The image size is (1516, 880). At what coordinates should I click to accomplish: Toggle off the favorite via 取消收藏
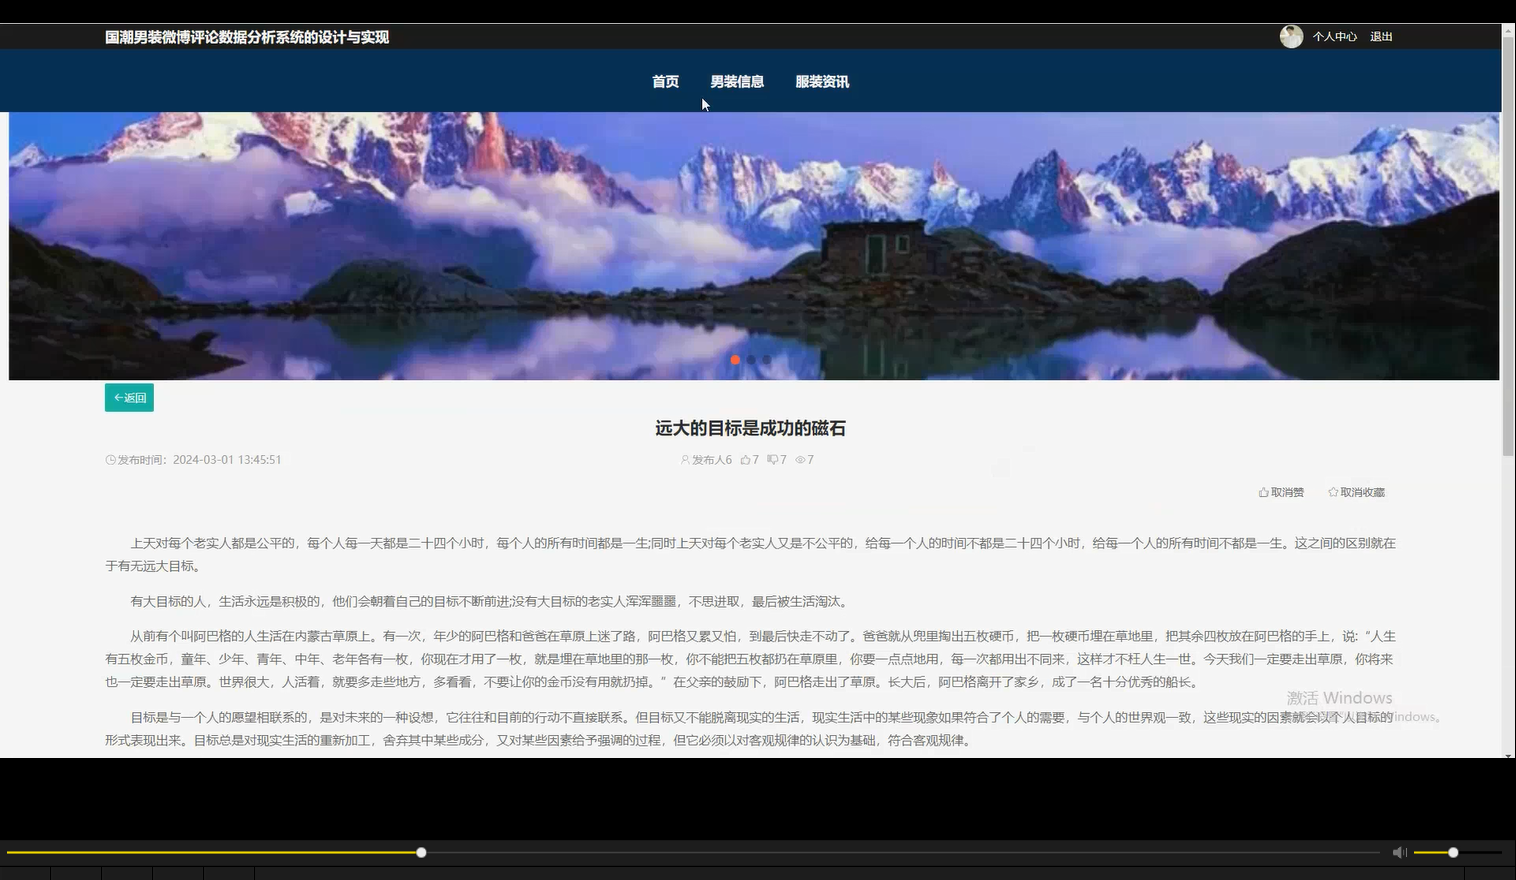pyautogui.click(x=1357, y=491)
